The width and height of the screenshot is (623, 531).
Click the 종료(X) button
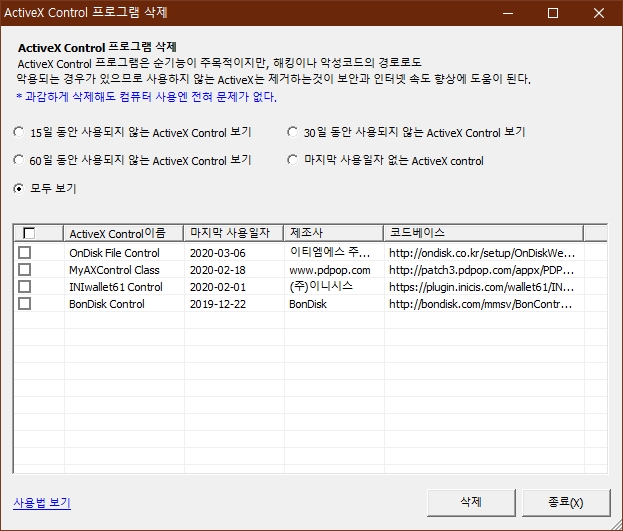click(566, 502)
